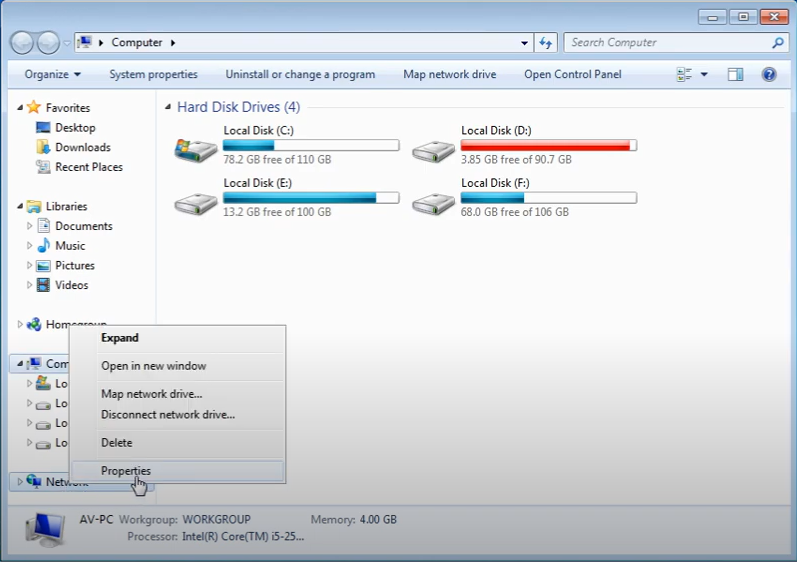The width and height of the screenshot is (797, 562).
Task: Expand the Documents library tree node
Action: pos(30,226)
